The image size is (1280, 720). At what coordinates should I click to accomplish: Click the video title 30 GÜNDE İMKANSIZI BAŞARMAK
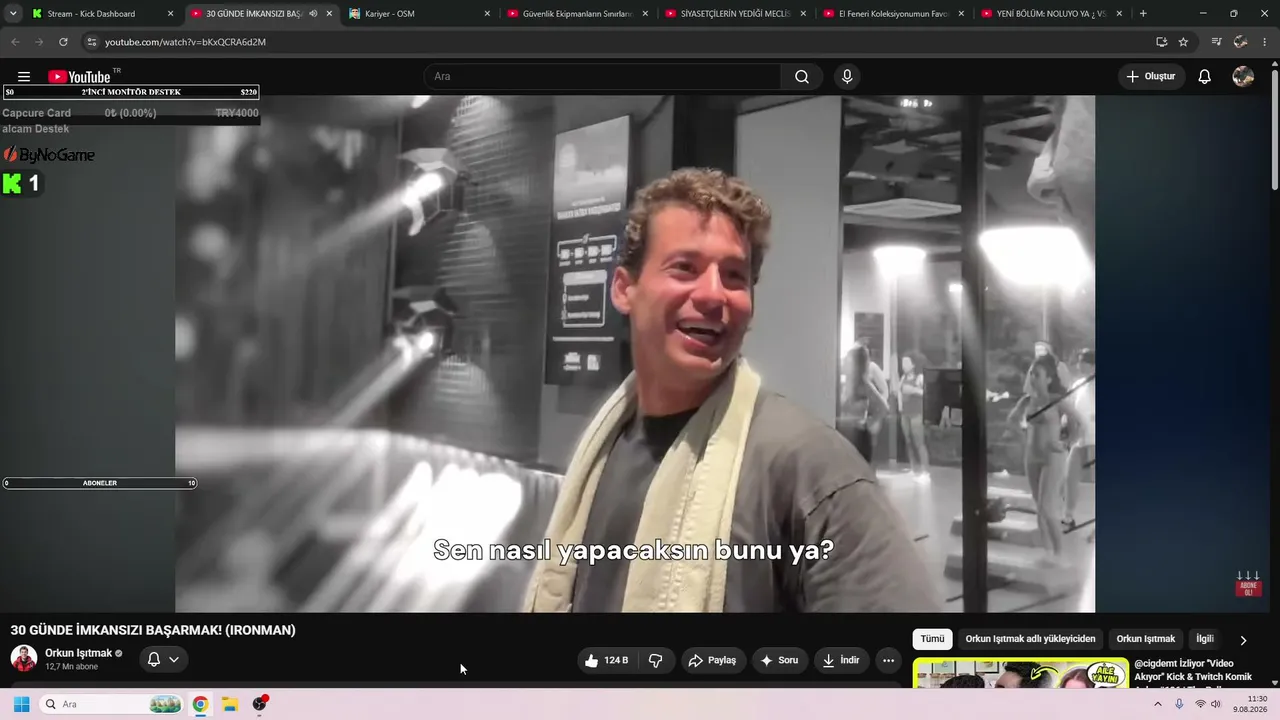tap(153, 630)
